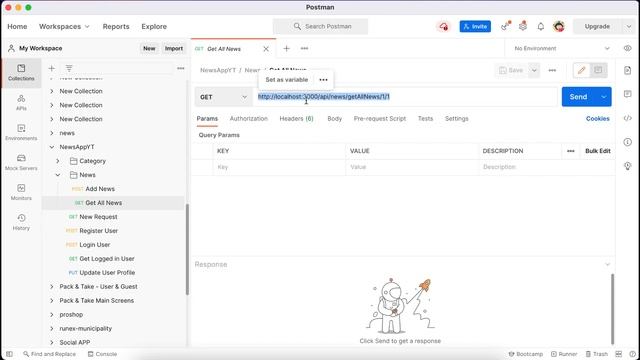Open the History sidebar panel

pyautogui.click(x=21, y=222)
